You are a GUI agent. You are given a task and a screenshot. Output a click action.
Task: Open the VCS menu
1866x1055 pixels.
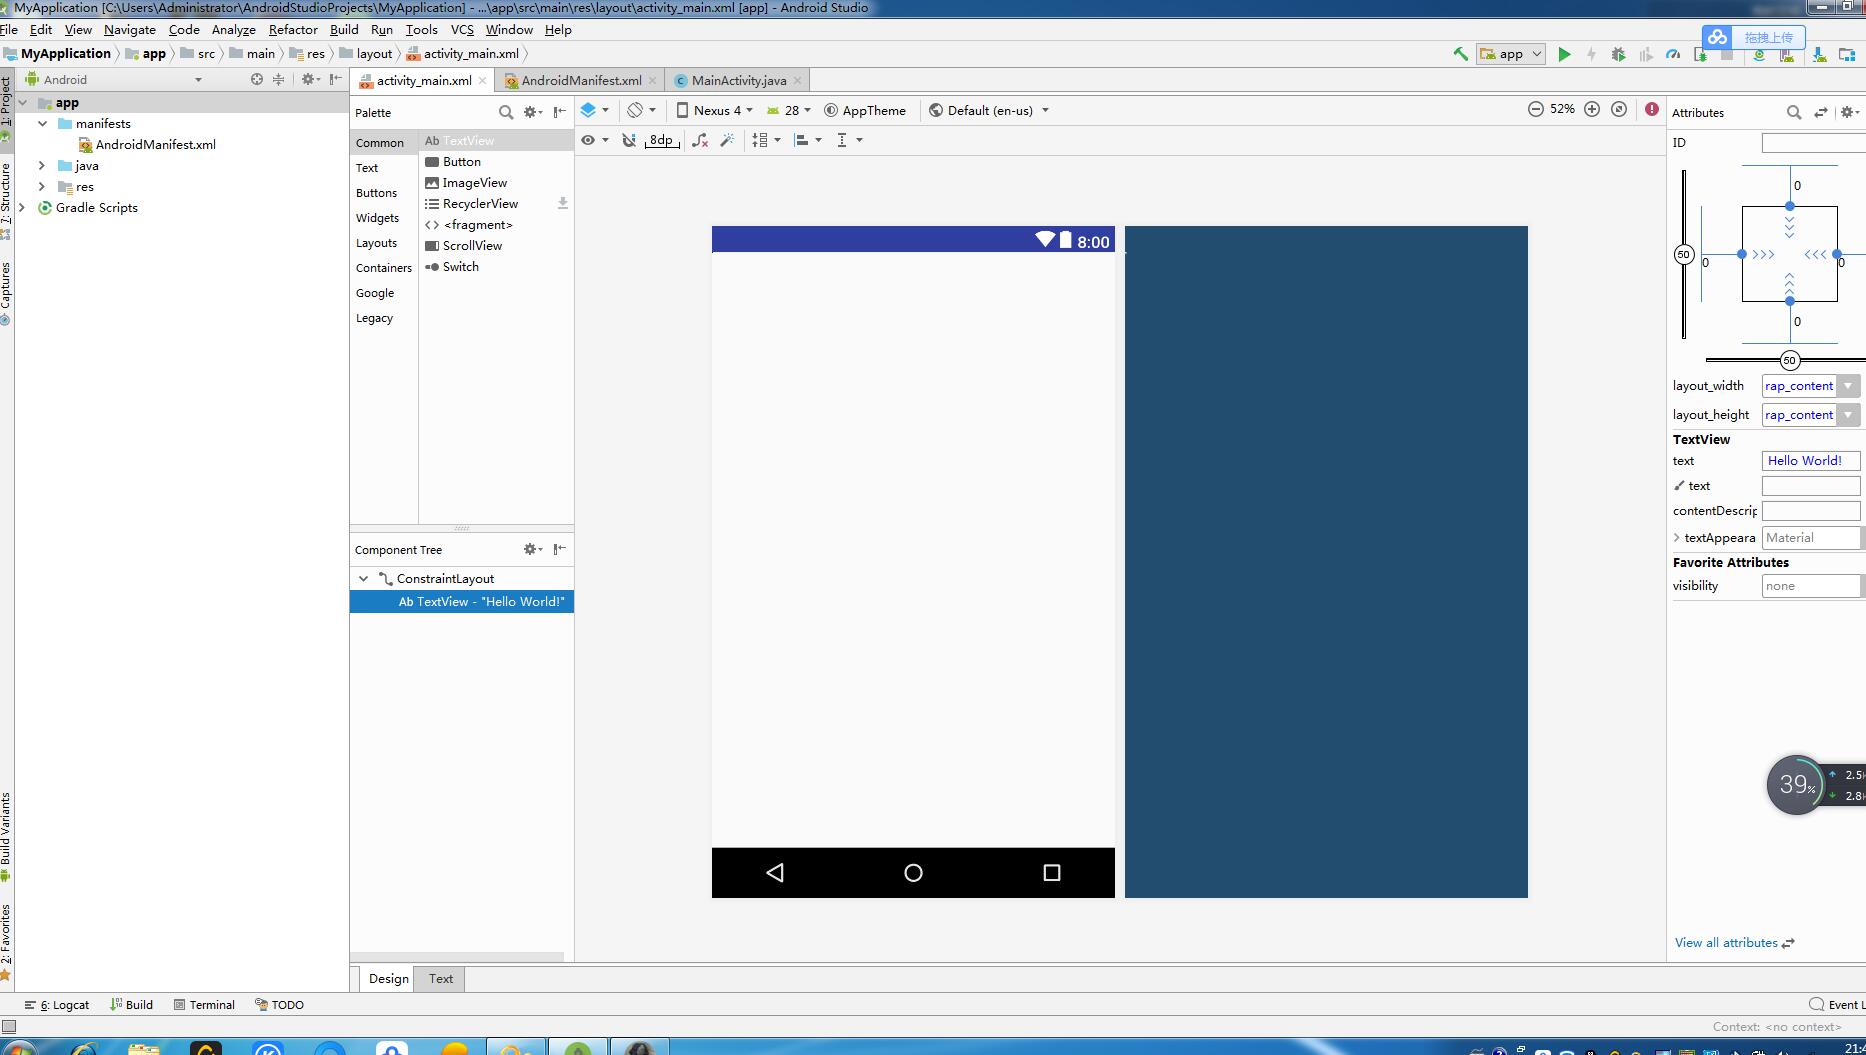(462, 29)
